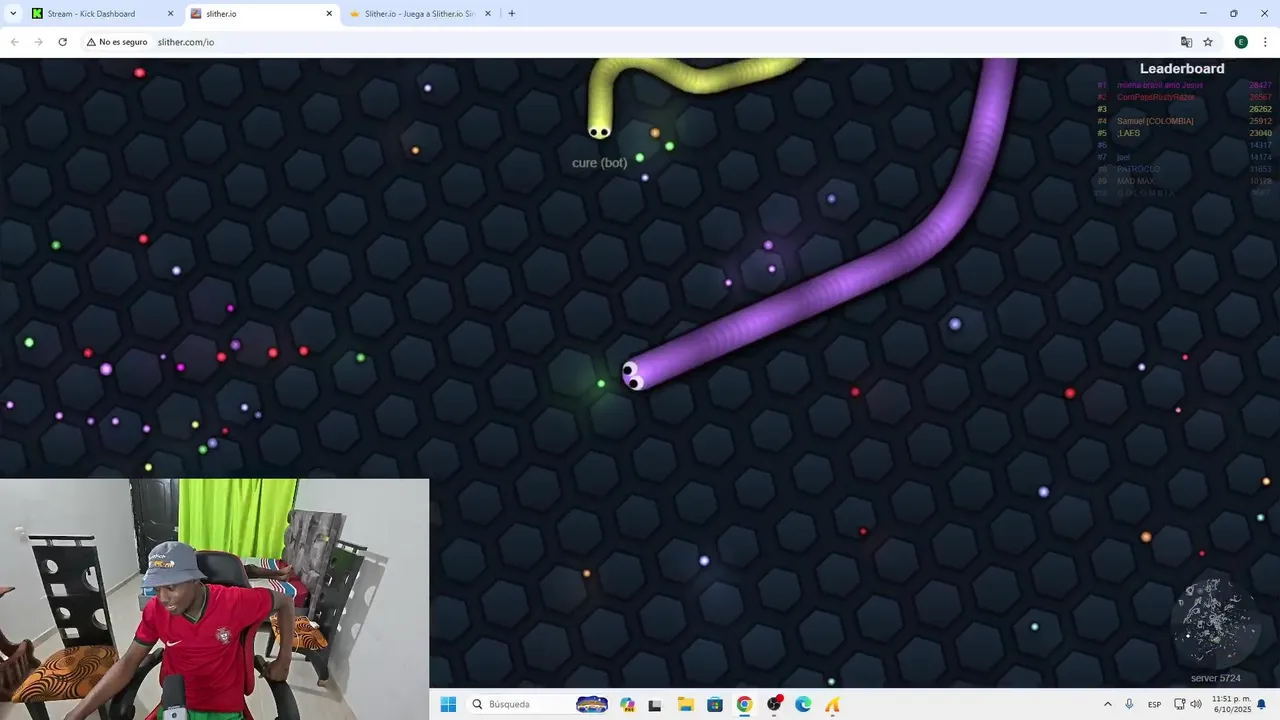Open Microsoft Edge from the taskbar

tap(803, 704)
